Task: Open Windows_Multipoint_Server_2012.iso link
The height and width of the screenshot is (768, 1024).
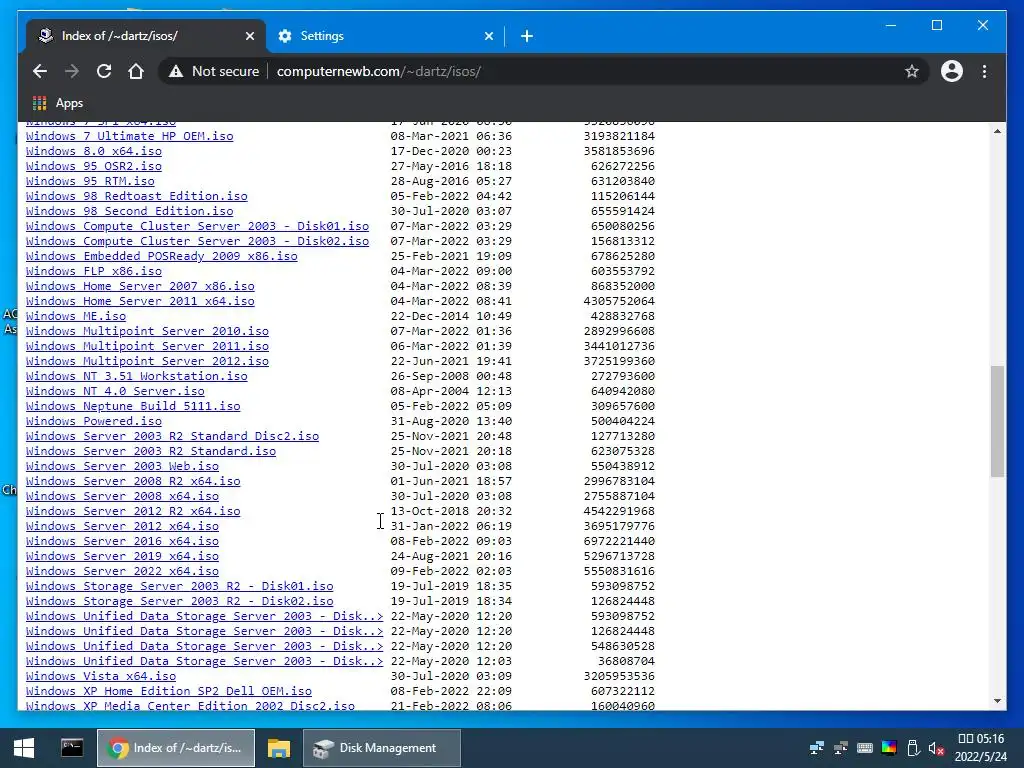Action: [148, 361]
